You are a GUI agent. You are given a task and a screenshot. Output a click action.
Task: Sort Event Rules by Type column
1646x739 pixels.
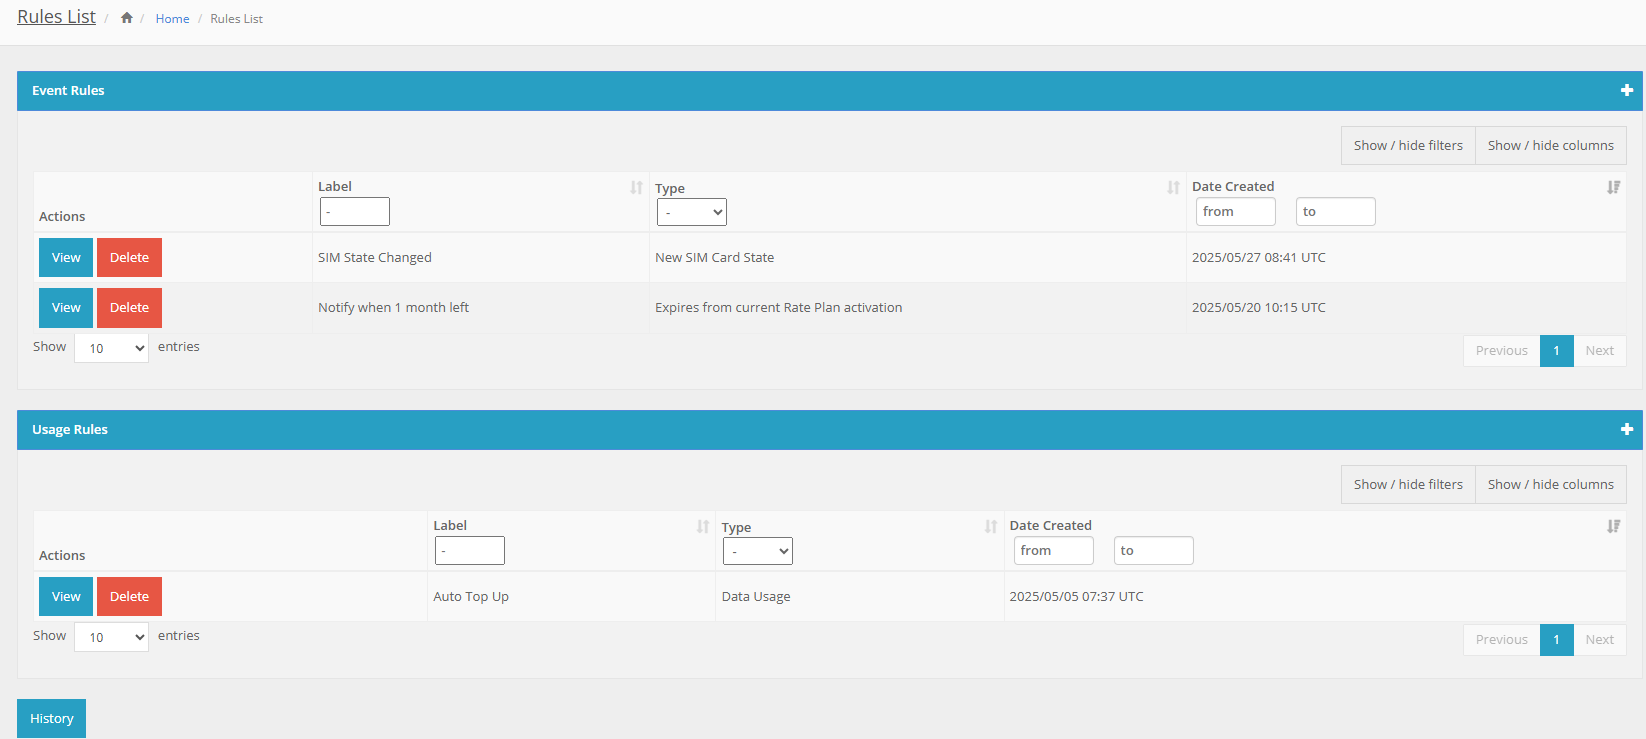[x=1173, y=187]
